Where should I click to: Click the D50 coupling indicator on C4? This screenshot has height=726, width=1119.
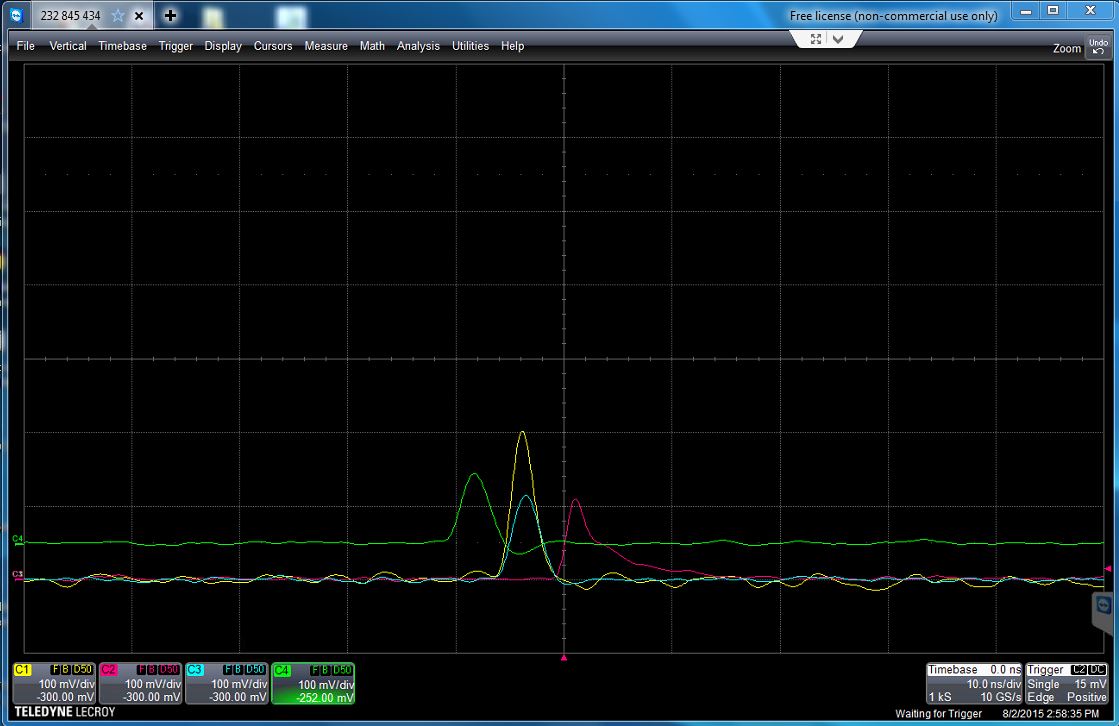click(x=343, y=670)
